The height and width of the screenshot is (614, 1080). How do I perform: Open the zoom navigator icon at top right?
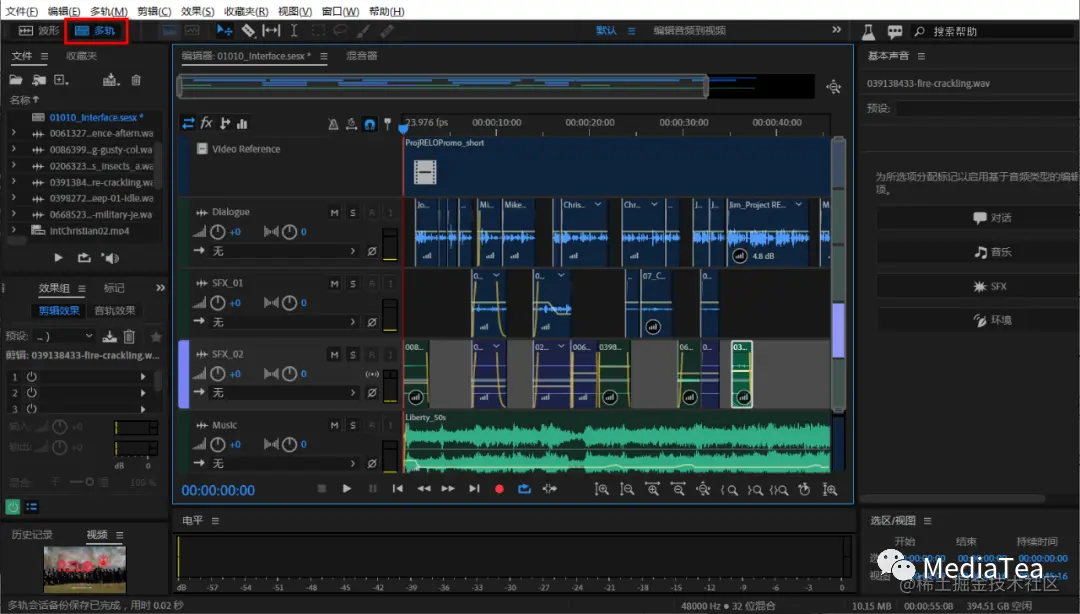click(x=833, y=88)
